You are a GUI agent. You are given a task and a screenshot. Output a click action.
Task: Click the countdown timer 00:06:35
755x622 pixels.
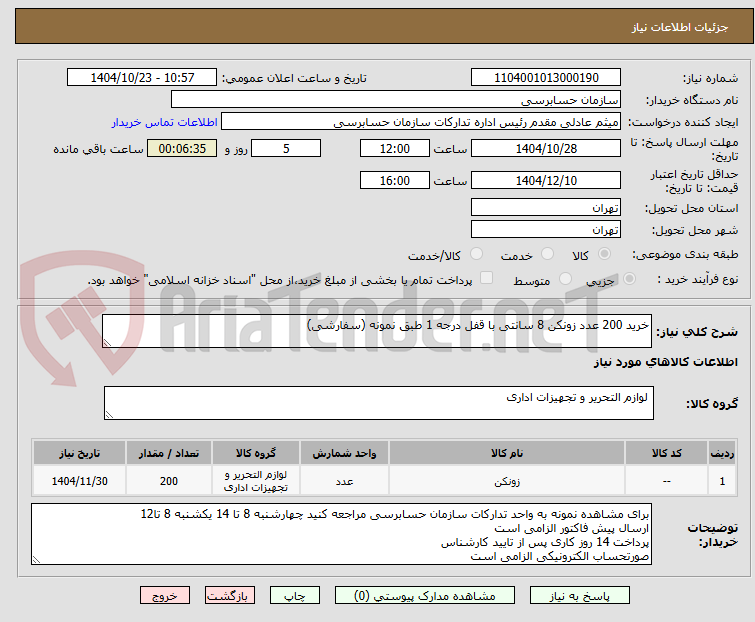(182, 148)
